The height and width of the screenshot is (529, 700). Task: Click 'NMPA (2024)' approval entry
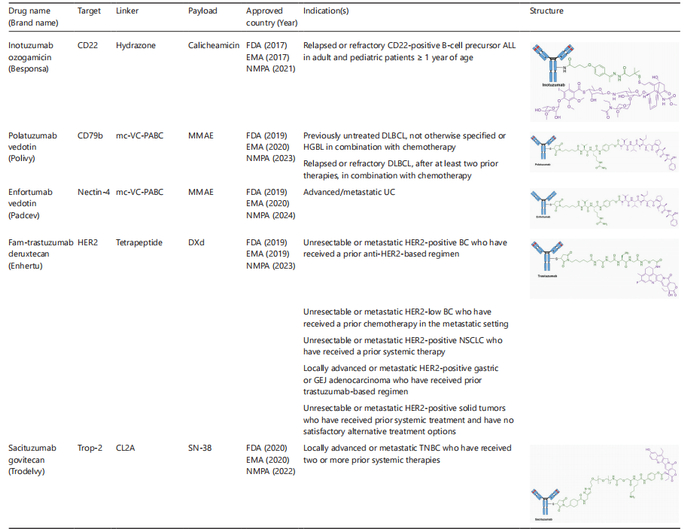[271, 215]
